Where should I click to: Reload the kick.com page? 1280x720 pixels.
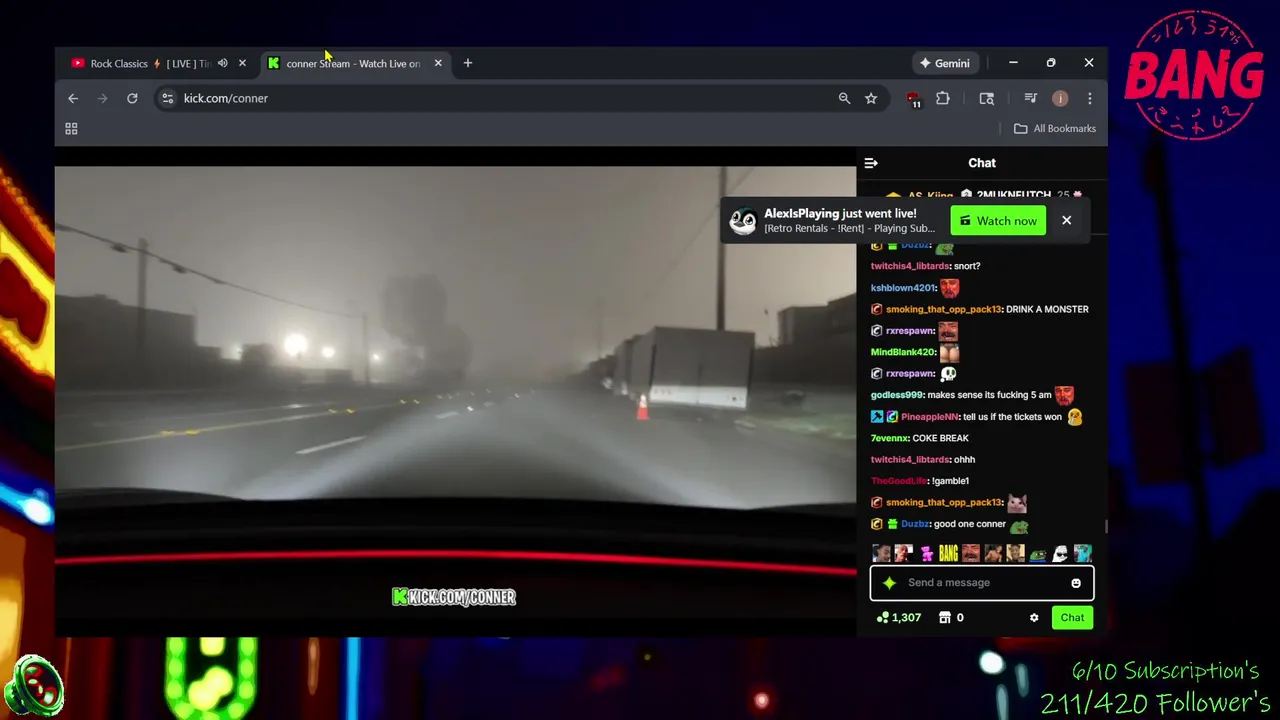click(x=132, y=98)
